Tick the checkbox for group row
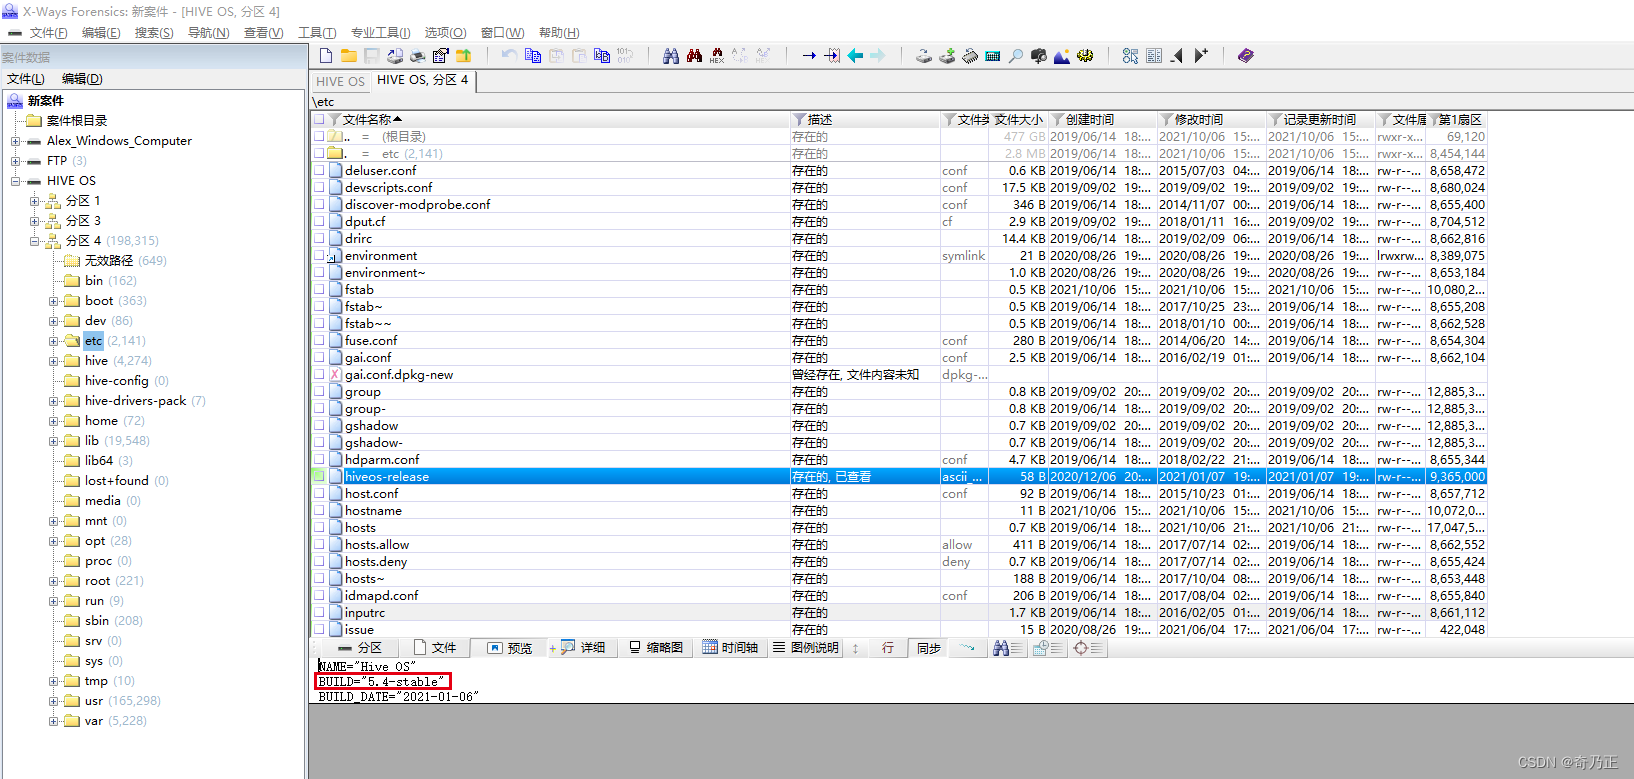Screen dimensions: 1634x779 [319, 392]
